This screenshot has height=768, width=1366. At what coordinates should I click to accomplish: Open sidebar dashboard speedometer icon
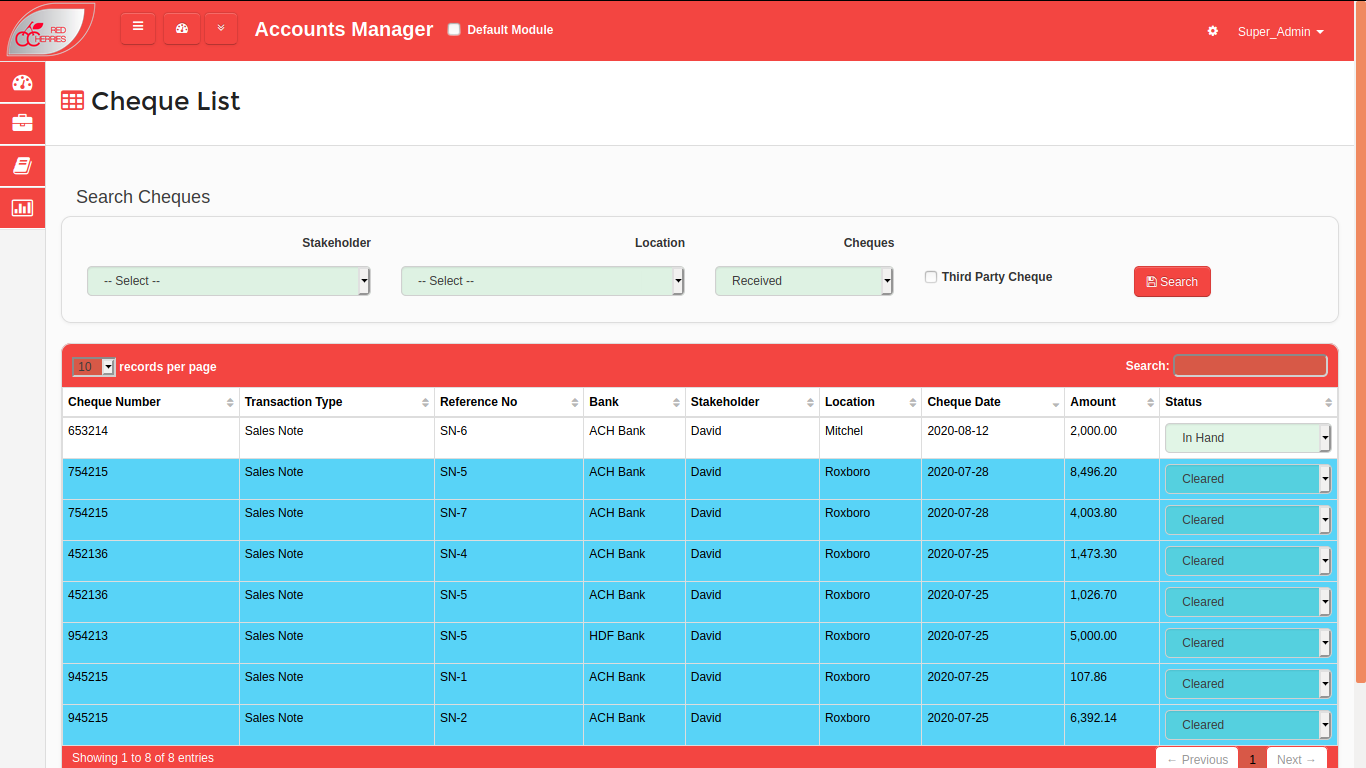(22, 82)
